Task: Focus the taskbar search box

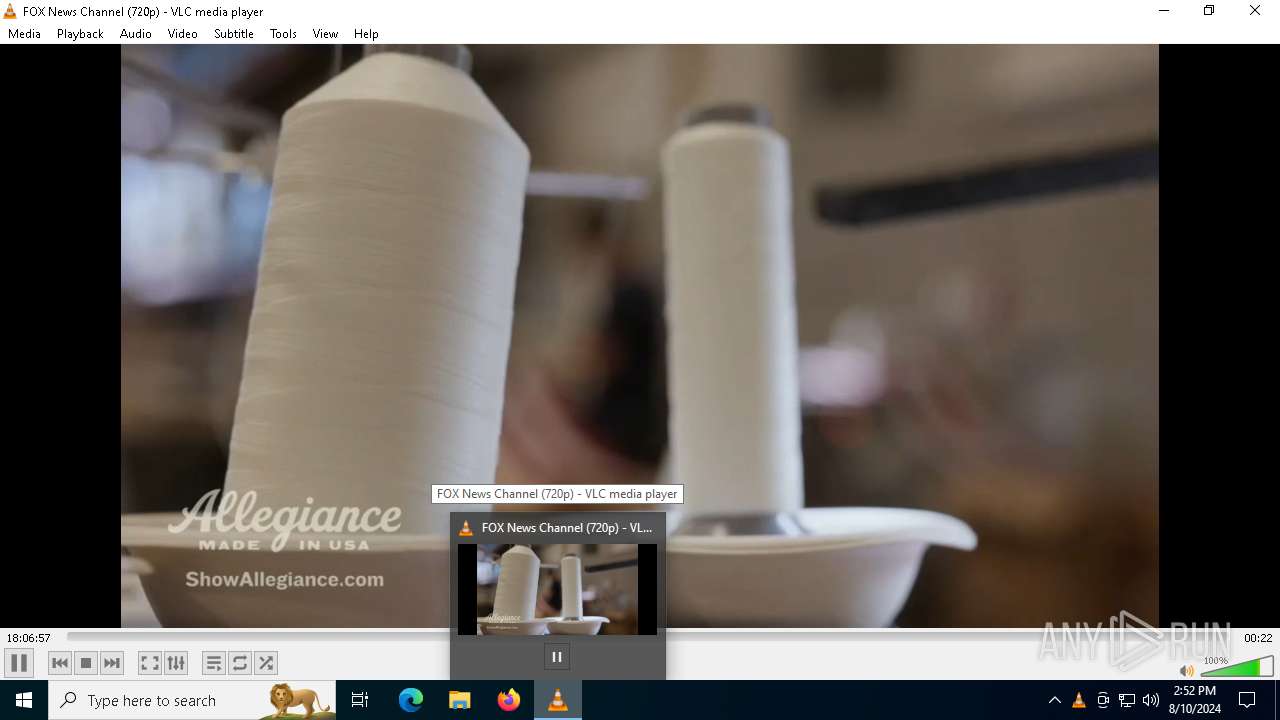Action: click(x=192, y=700)
